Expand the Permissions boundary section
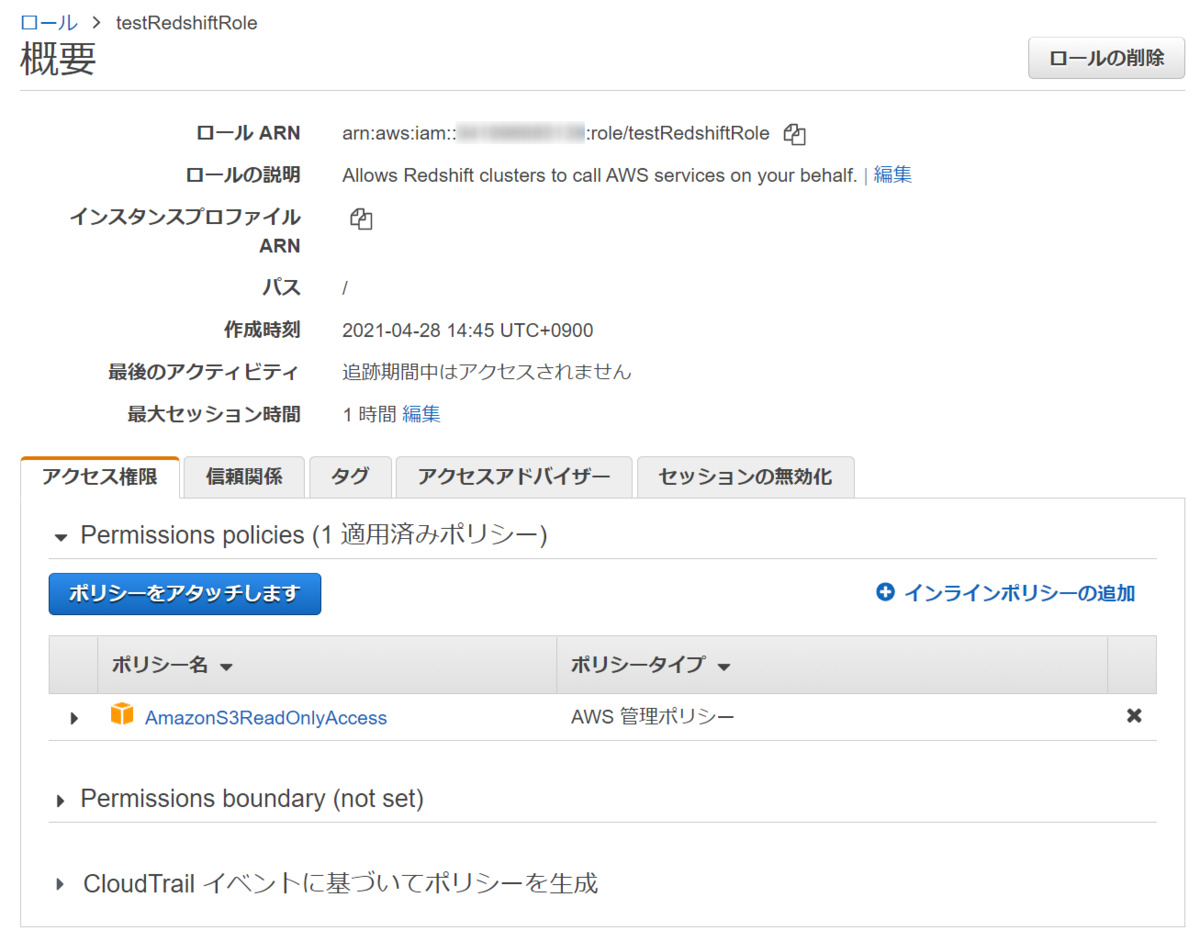 click(58, 798)
